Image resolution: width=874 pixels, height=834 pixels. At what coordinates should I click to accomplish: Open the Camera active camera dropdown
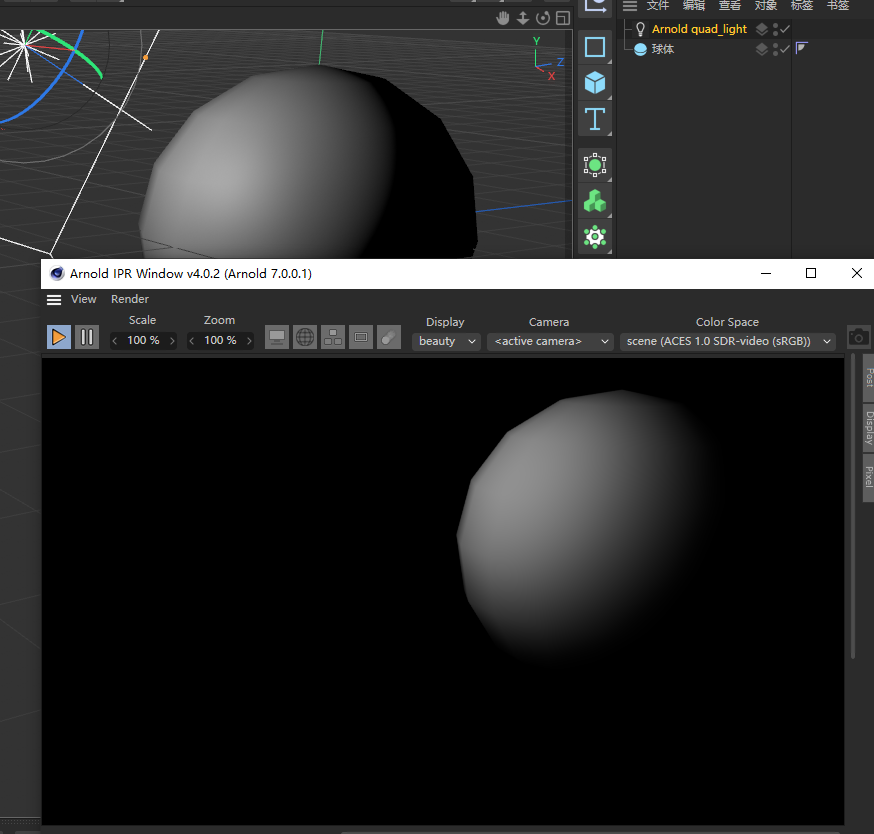[551, 341]
